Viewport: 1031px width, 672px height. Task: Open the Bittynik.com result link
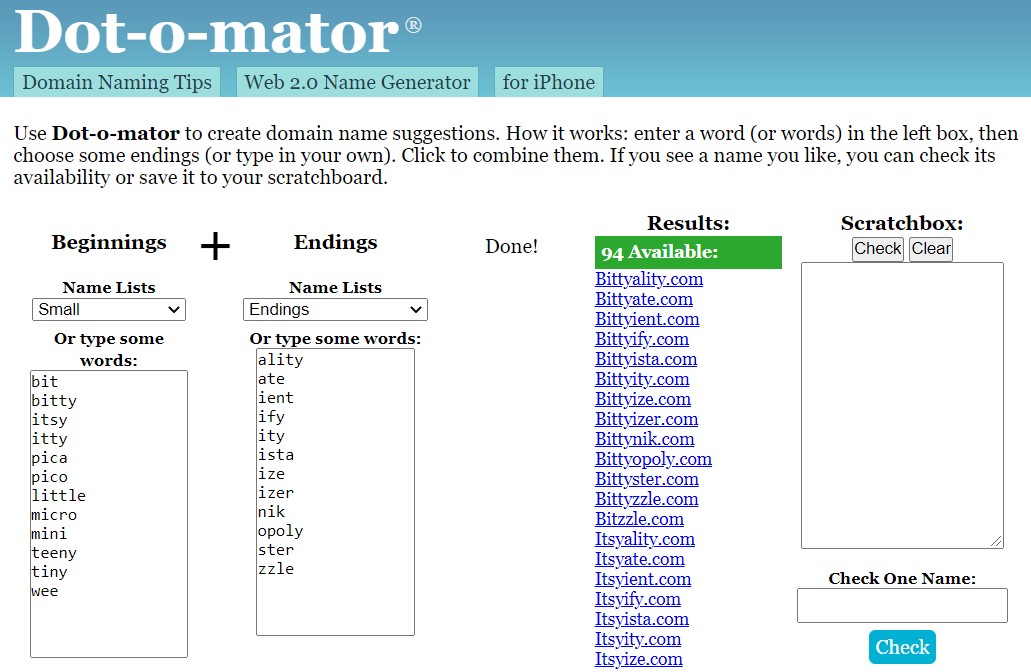pos(644,439)
